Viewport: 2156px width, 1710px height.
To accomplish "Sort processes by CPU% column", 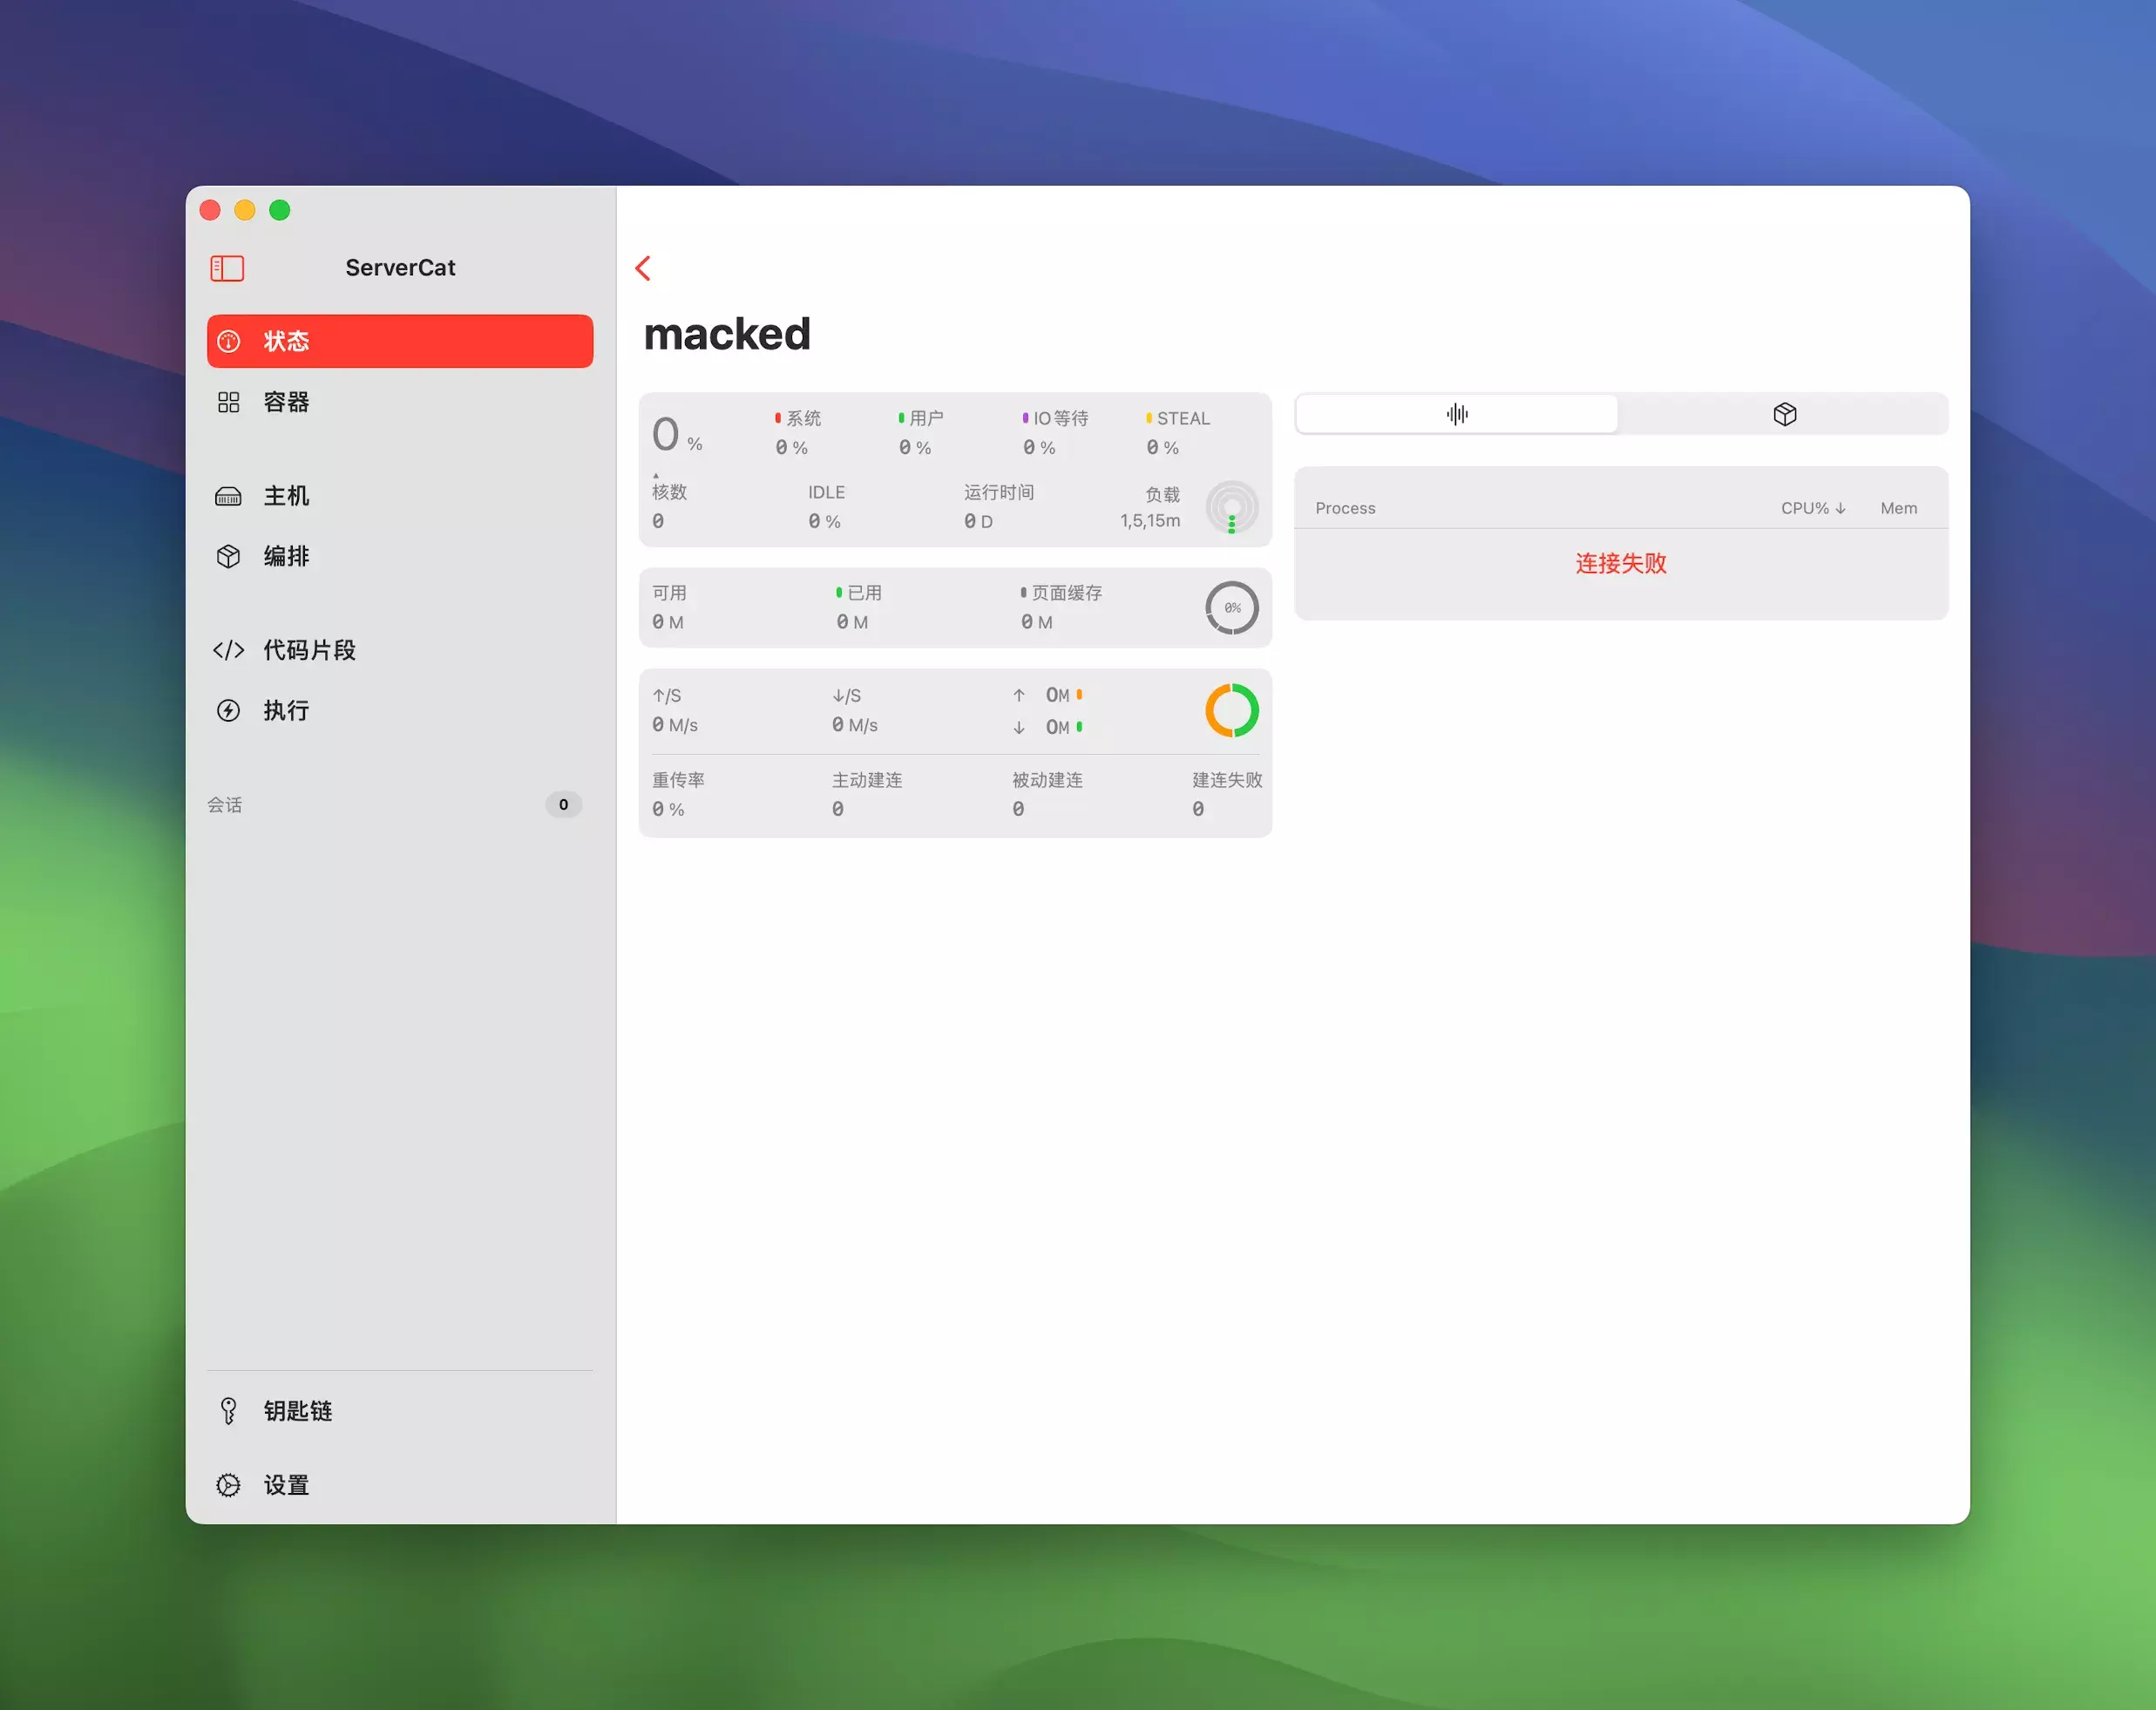I will (1812, 508).
